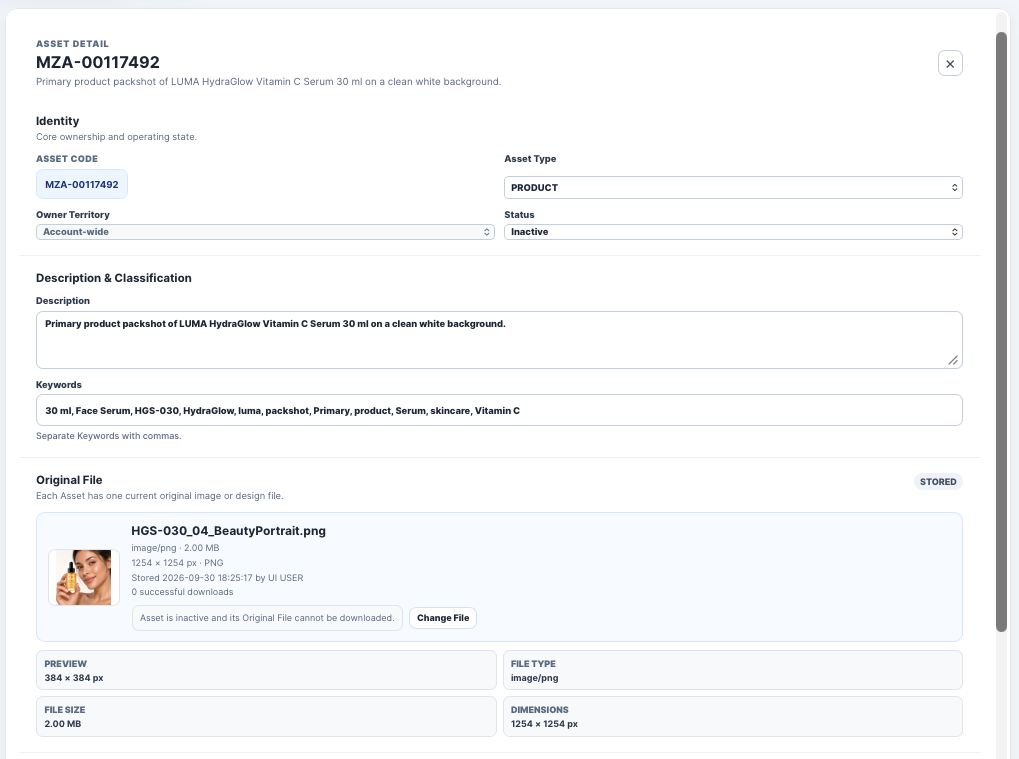Open the Owner Territory dropdown
The height and width of the screenshot is (759, 1019).
point(265,232)
